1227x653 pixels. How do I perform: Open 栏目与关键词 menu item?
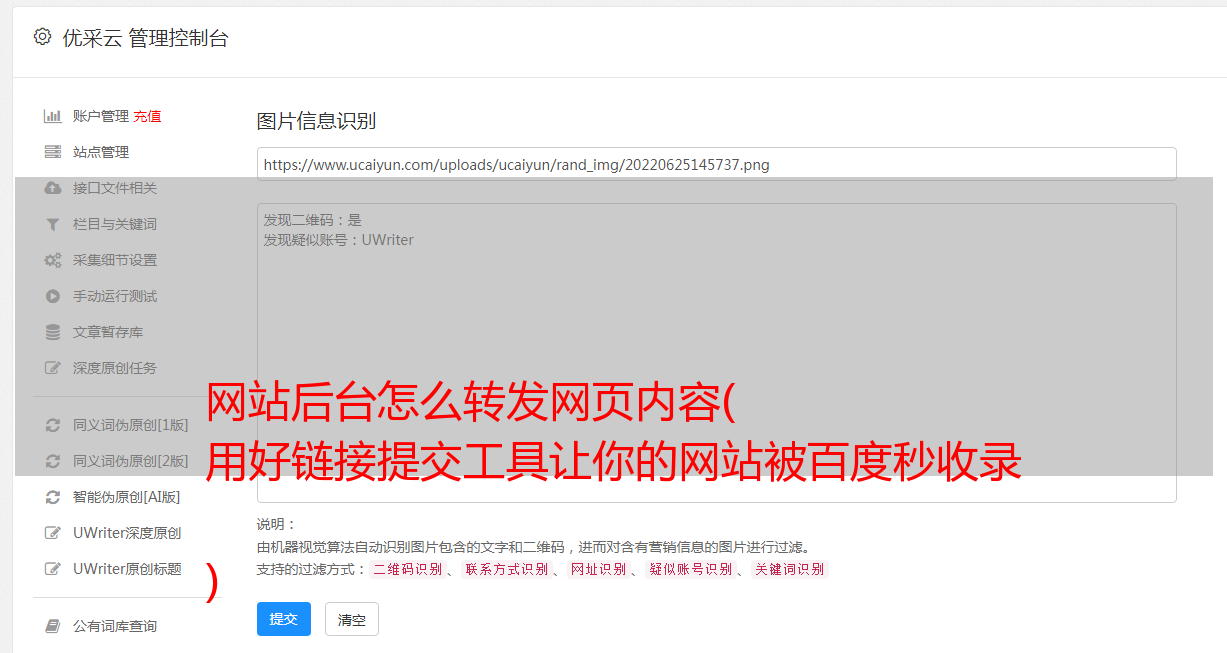tap(115, 224)
